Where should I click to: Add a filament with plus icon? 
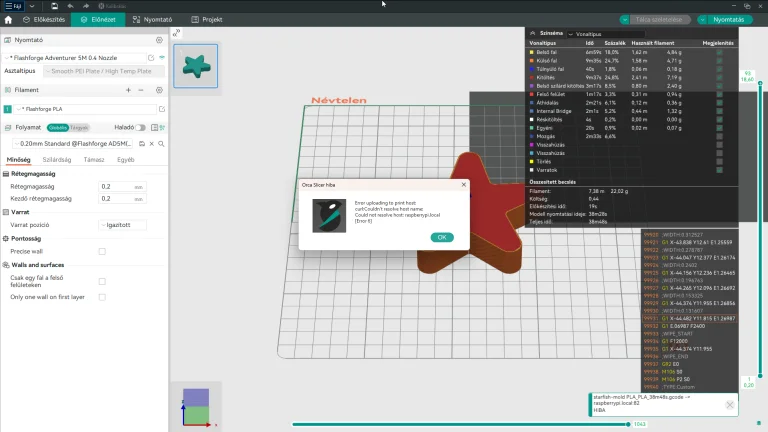128,90
